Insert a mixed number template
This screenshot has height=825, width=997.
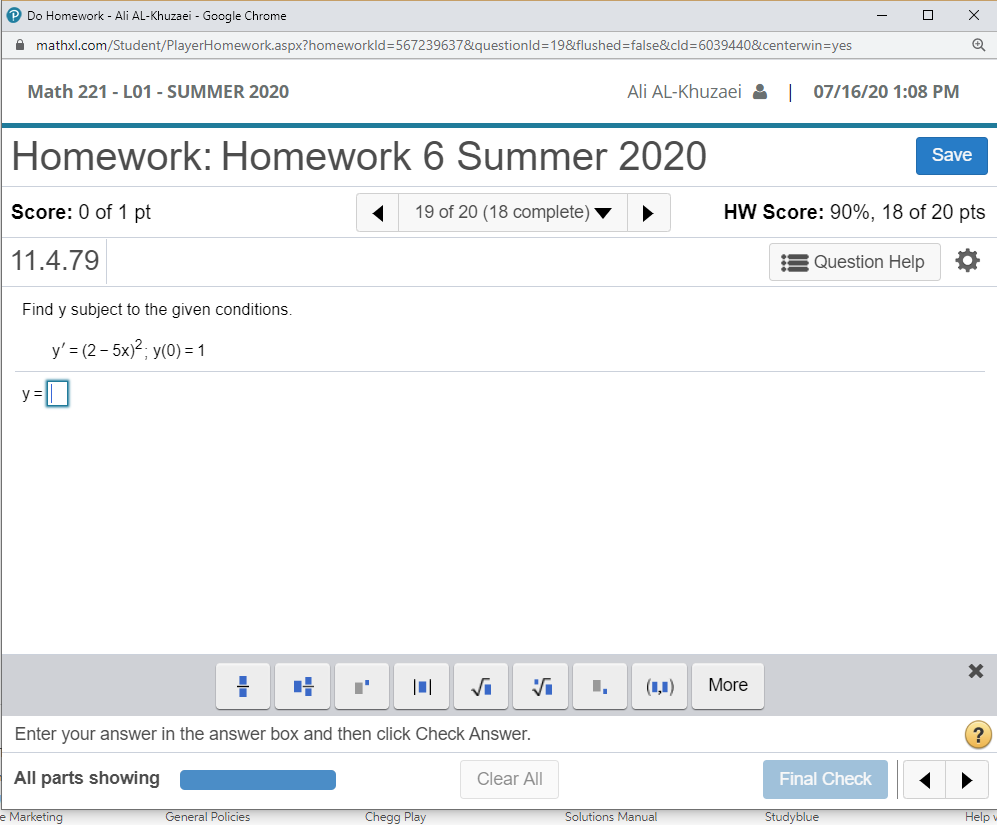(302, 686)
